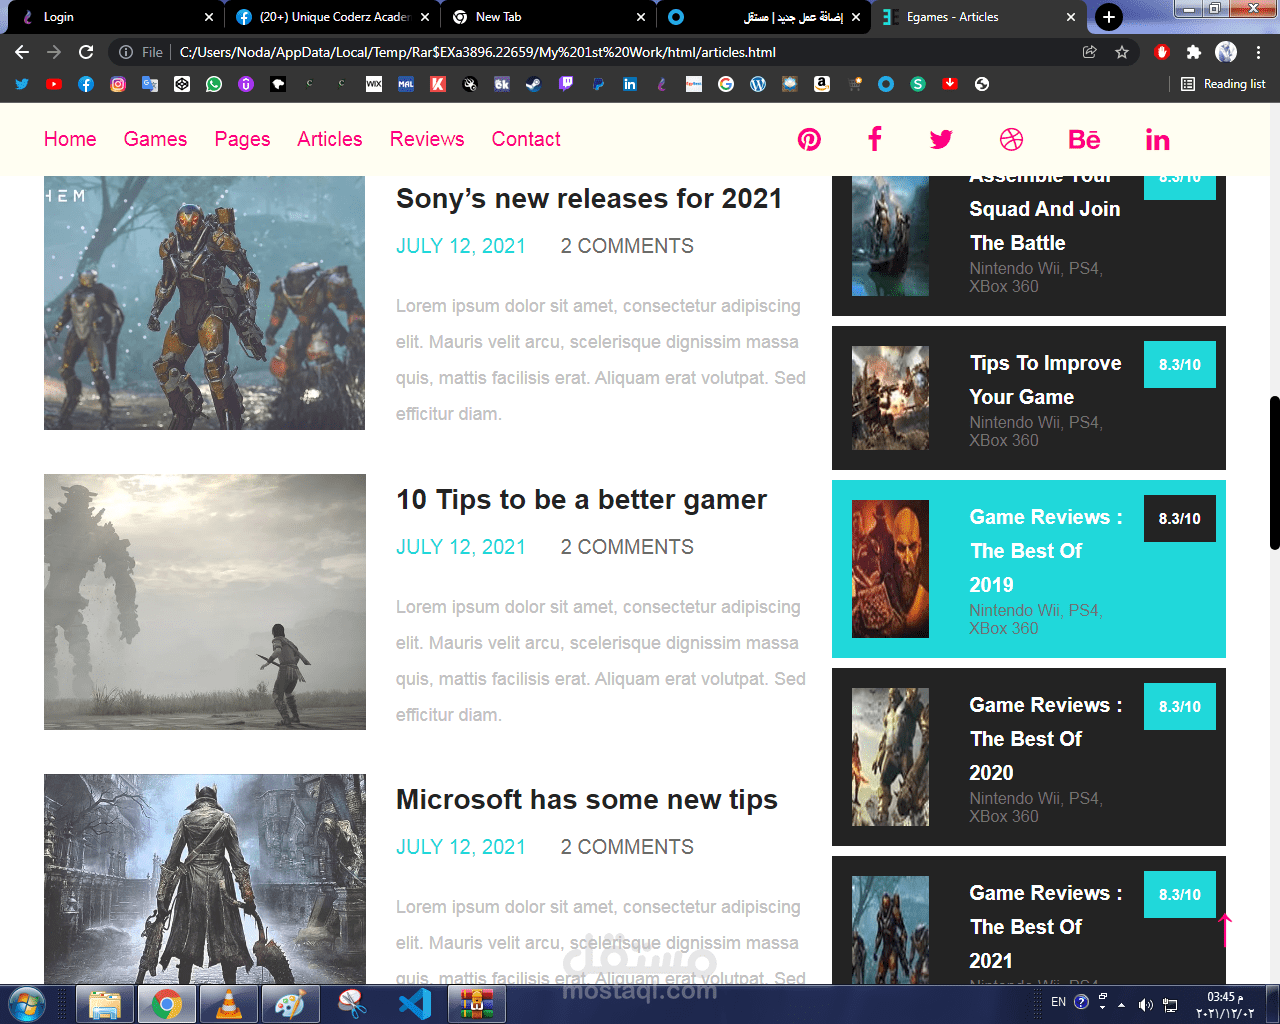Open the Reading list
The width and height of the screenshot is (1280, 1024).
1223,84
